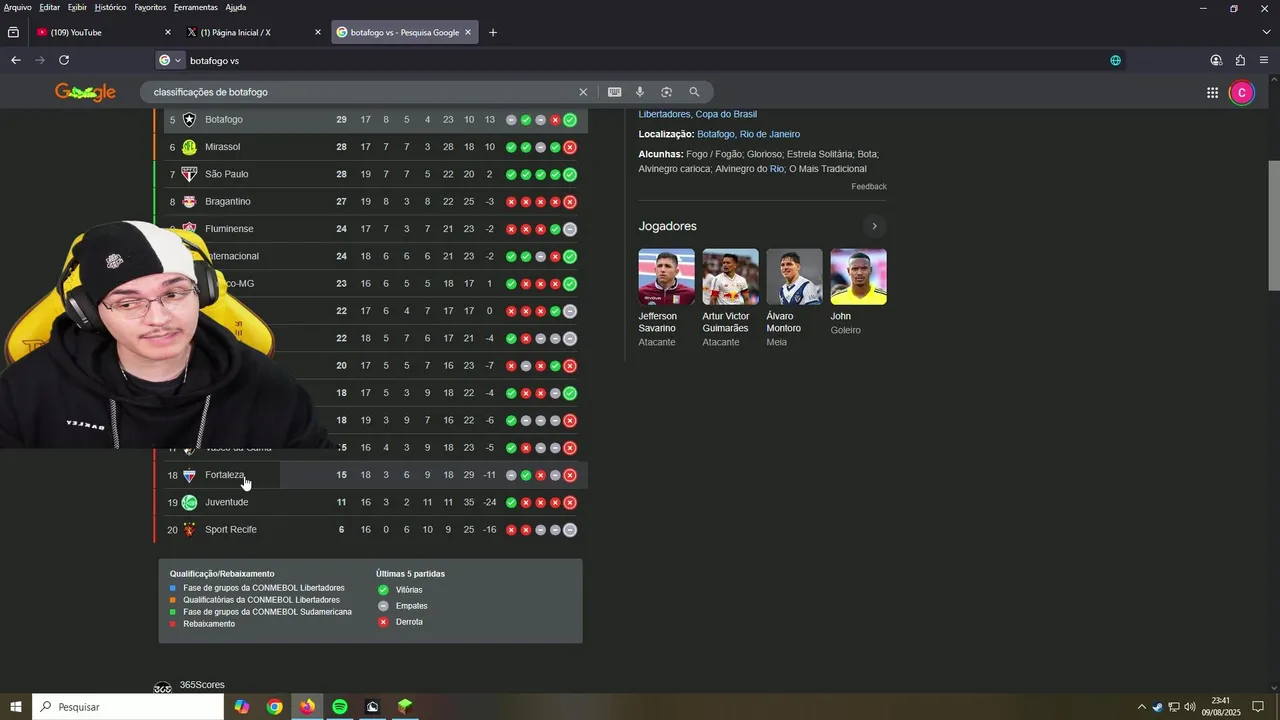Open the Windows Start menu
Screen dimensions: 1280x720
click(16, 707)
